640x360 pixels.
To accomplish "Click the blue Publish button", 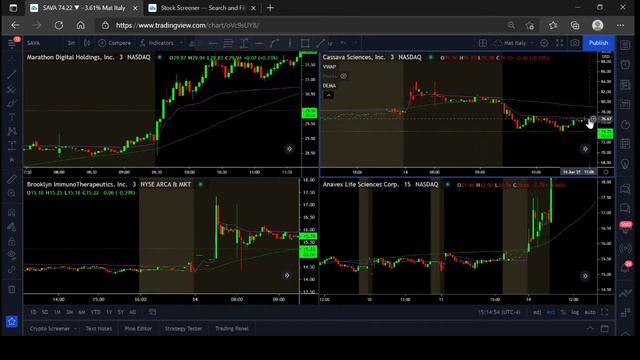I will pos(598,43).
